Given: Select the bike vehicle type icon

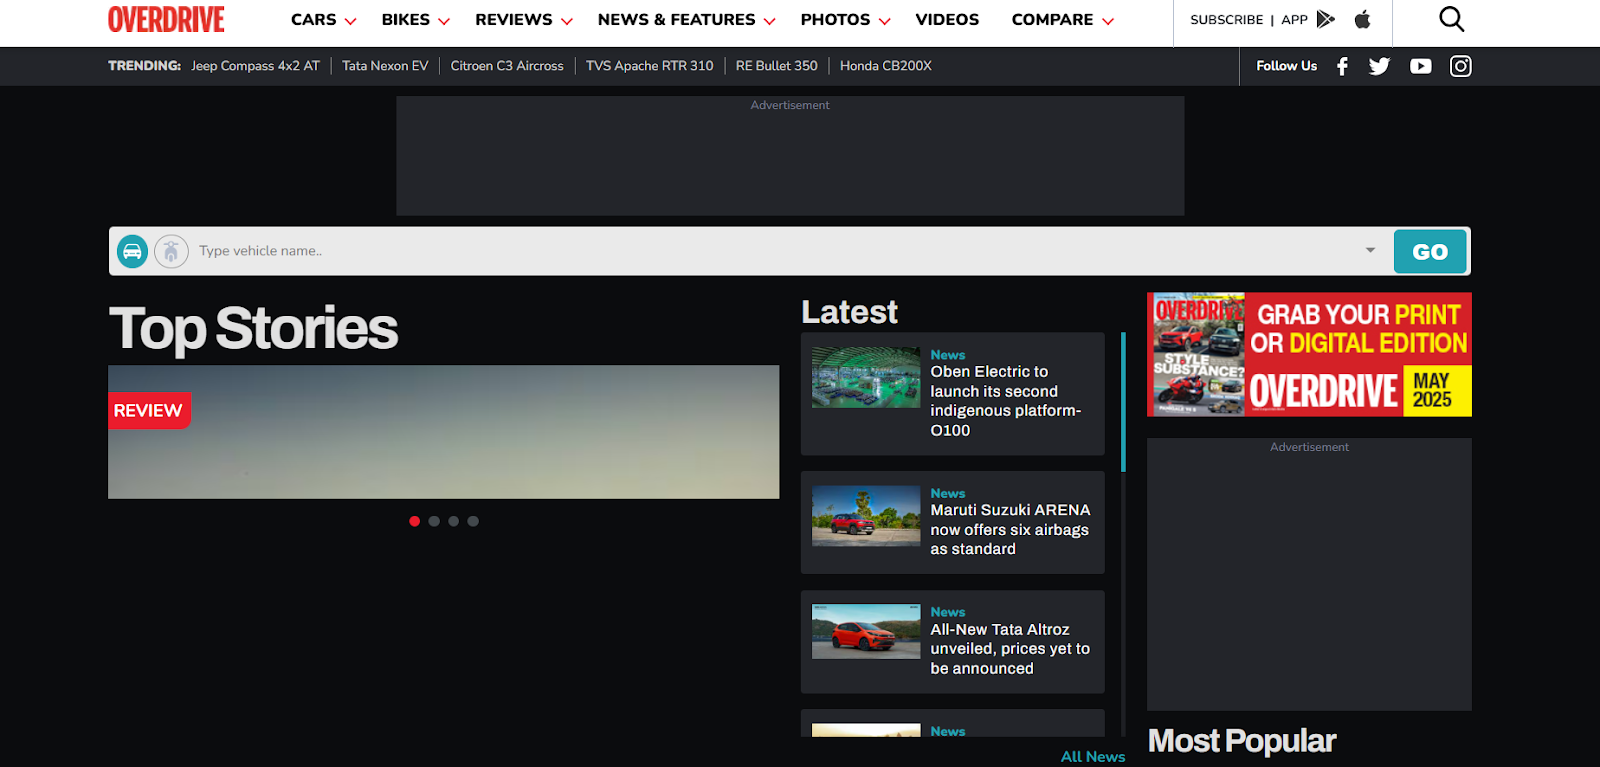Looking at the screenshot, I should coord(171,251).
